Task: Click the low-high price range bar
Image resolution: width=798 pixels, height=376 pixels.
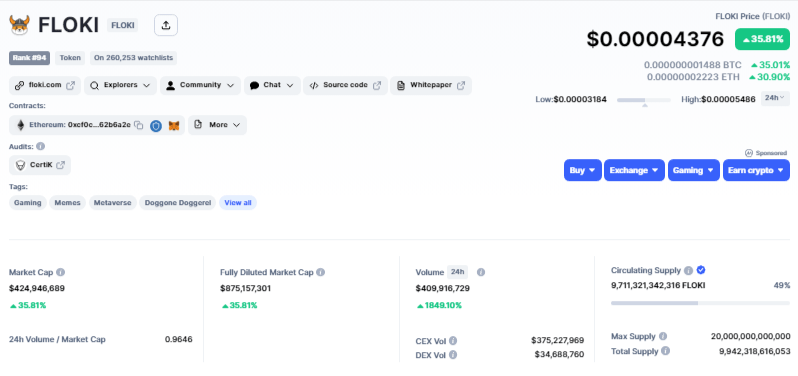Action: [x=644, y=101]
